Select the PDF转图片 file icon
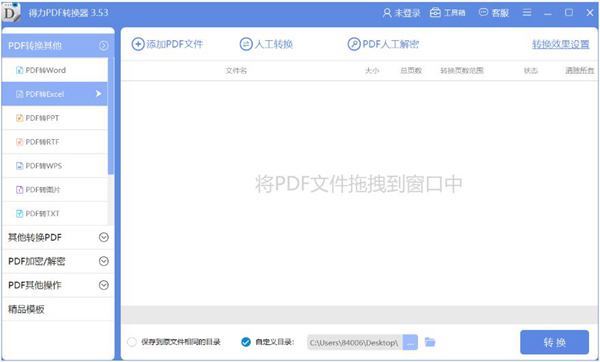 pyautogui.click(x=20, y=189)
